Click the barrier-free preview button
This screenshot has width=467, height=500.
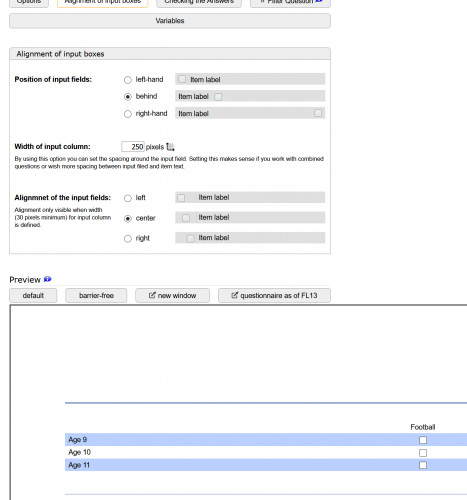click(x=96, y=295)
